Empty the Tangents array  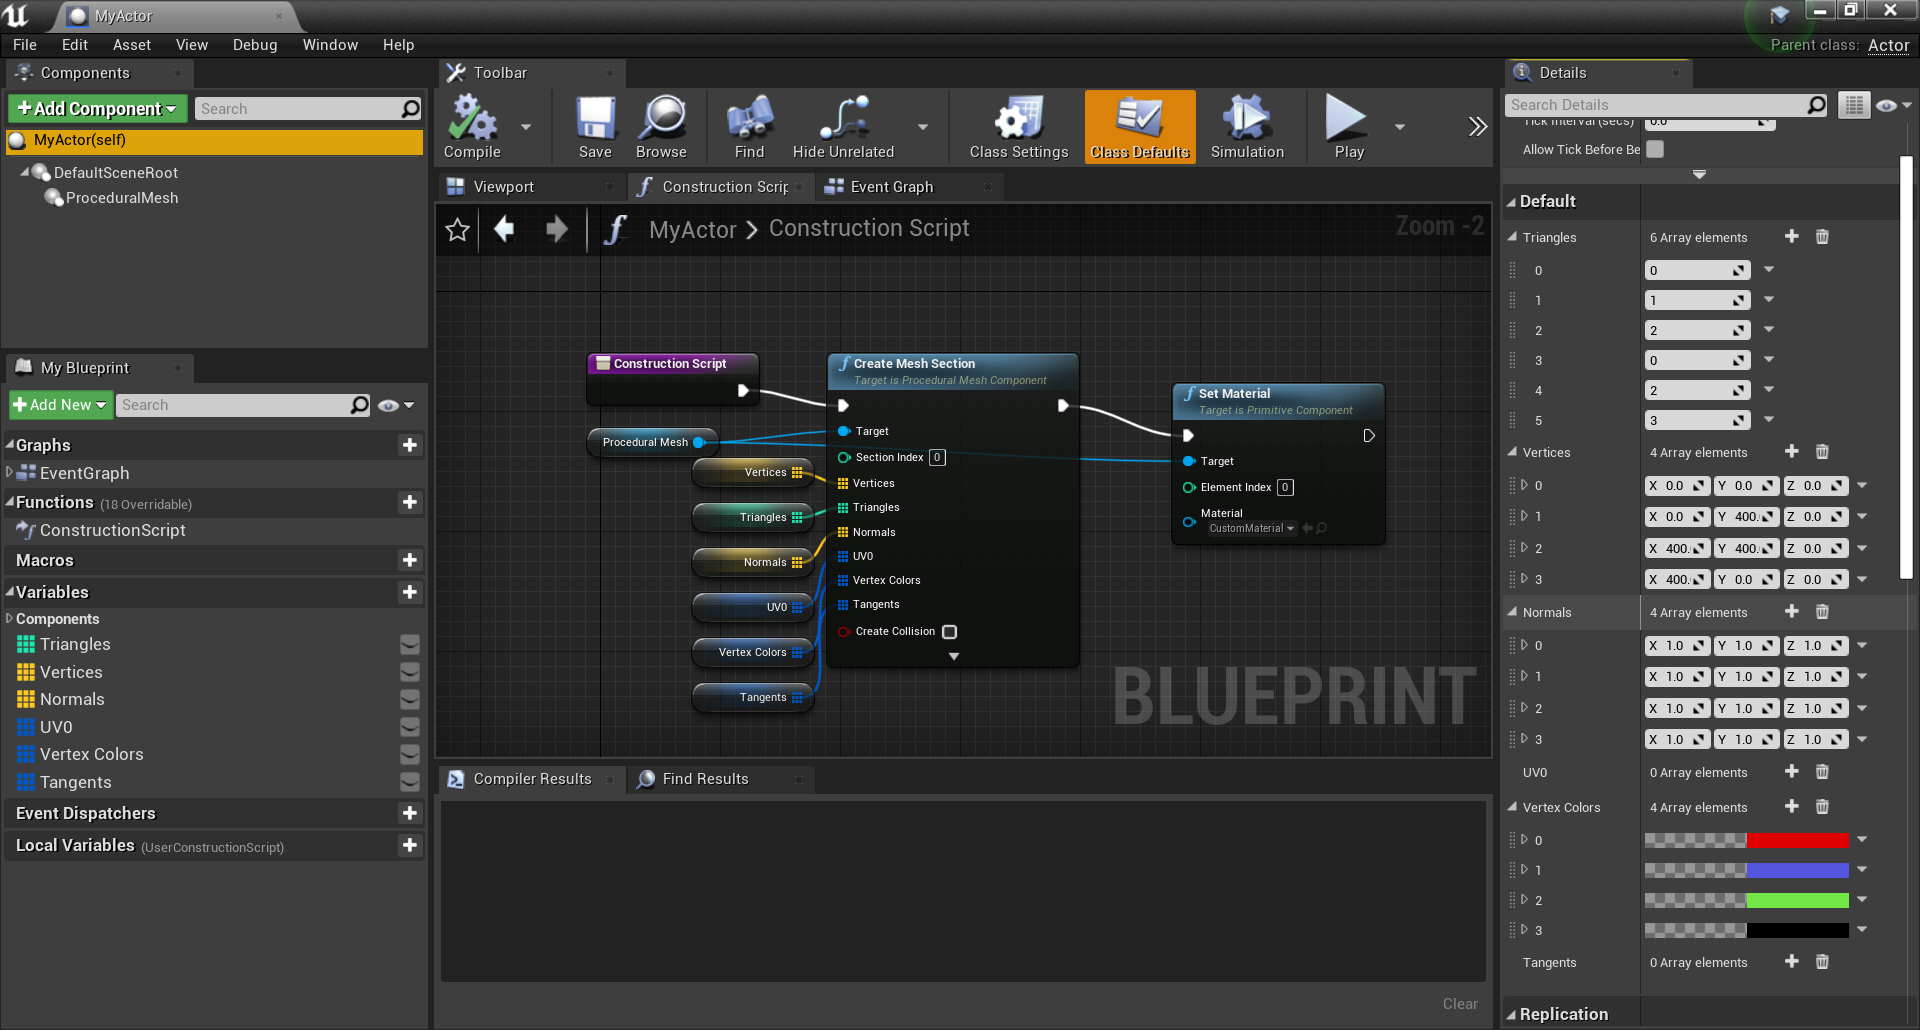click(1822, 961)
